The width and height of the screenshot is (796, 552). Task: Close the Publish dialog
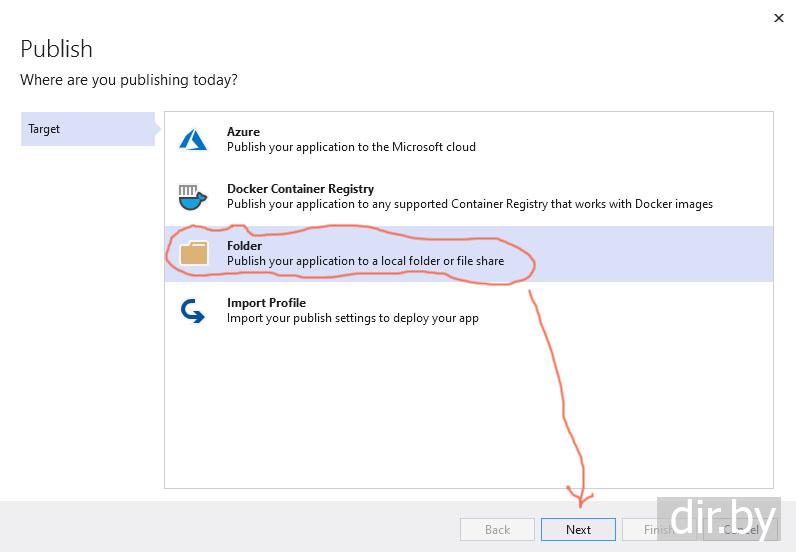pos(778,18)
